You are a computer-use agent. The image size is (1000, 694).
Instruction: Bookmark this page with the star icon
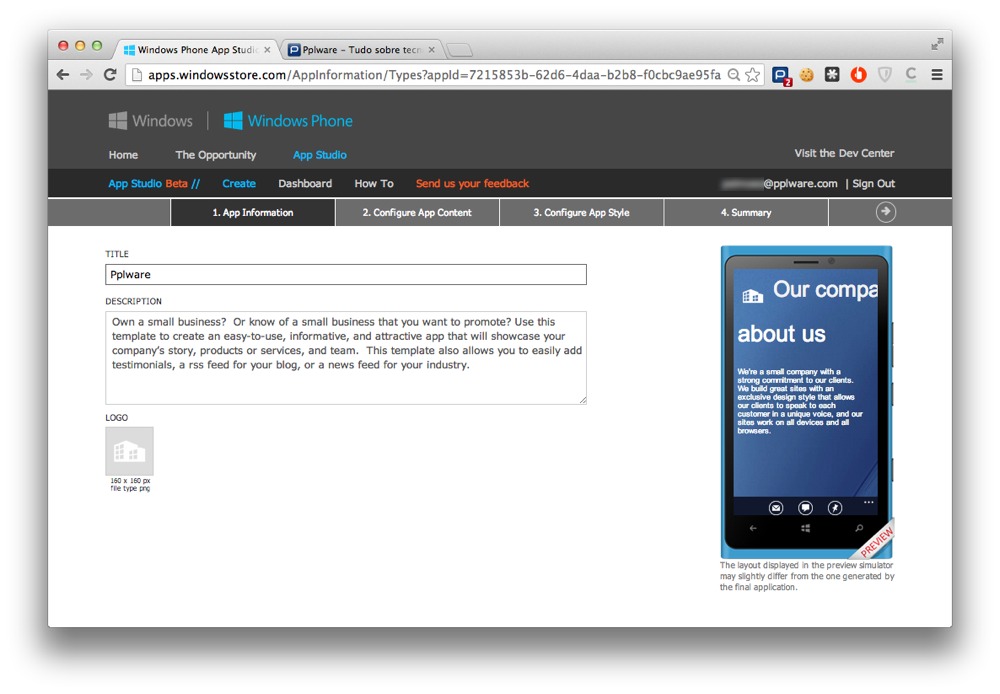753,75
